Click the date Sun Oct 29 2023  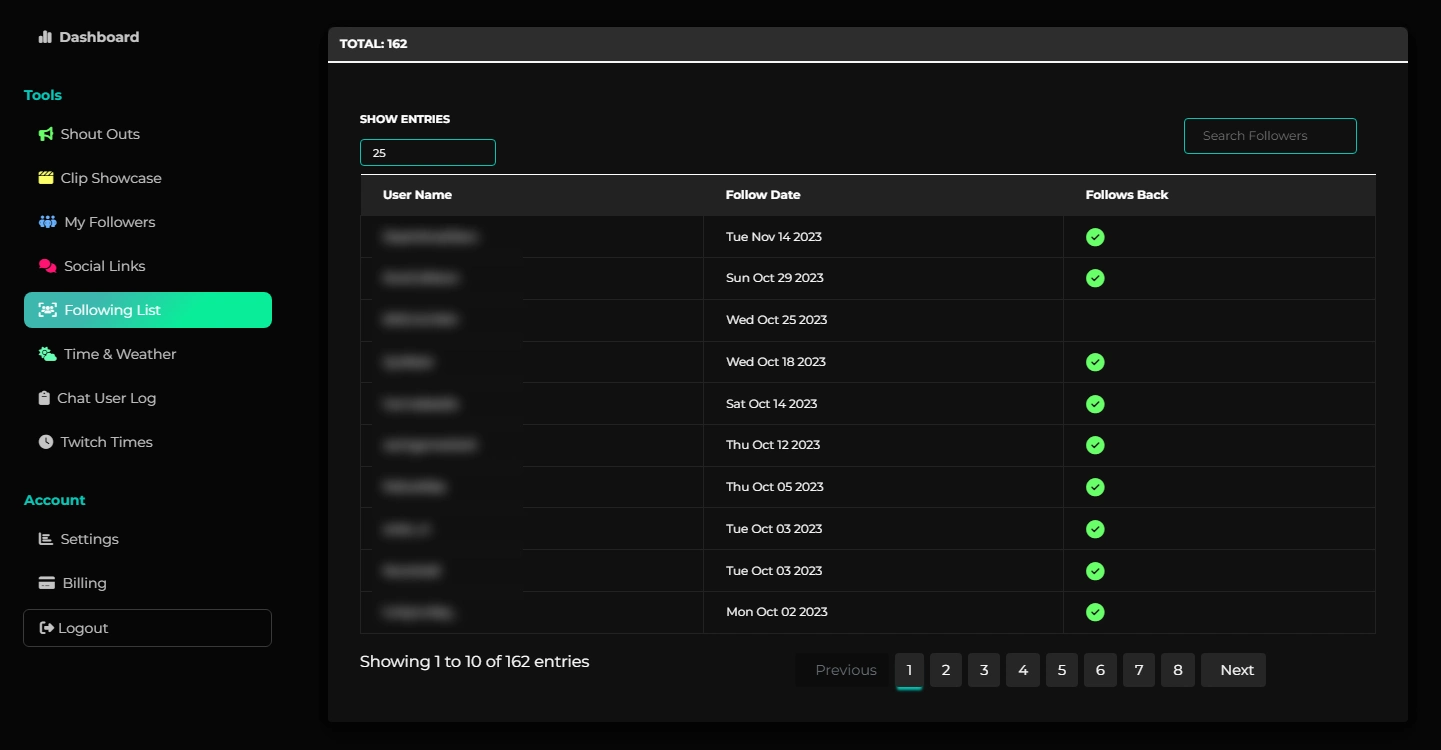[x=775, y=278]
